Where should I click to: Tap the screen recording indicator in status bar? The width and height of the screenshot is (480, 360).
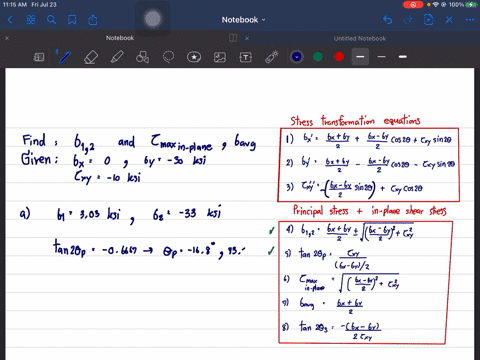(x=413, y=5)
